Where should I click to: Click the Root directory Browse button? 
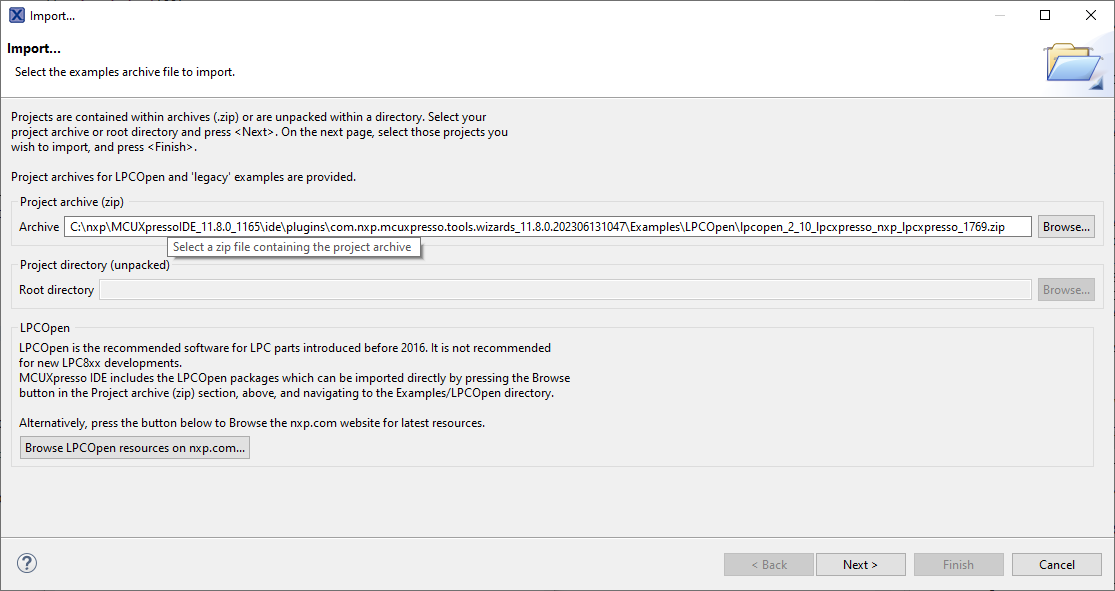pos(1065,289)
